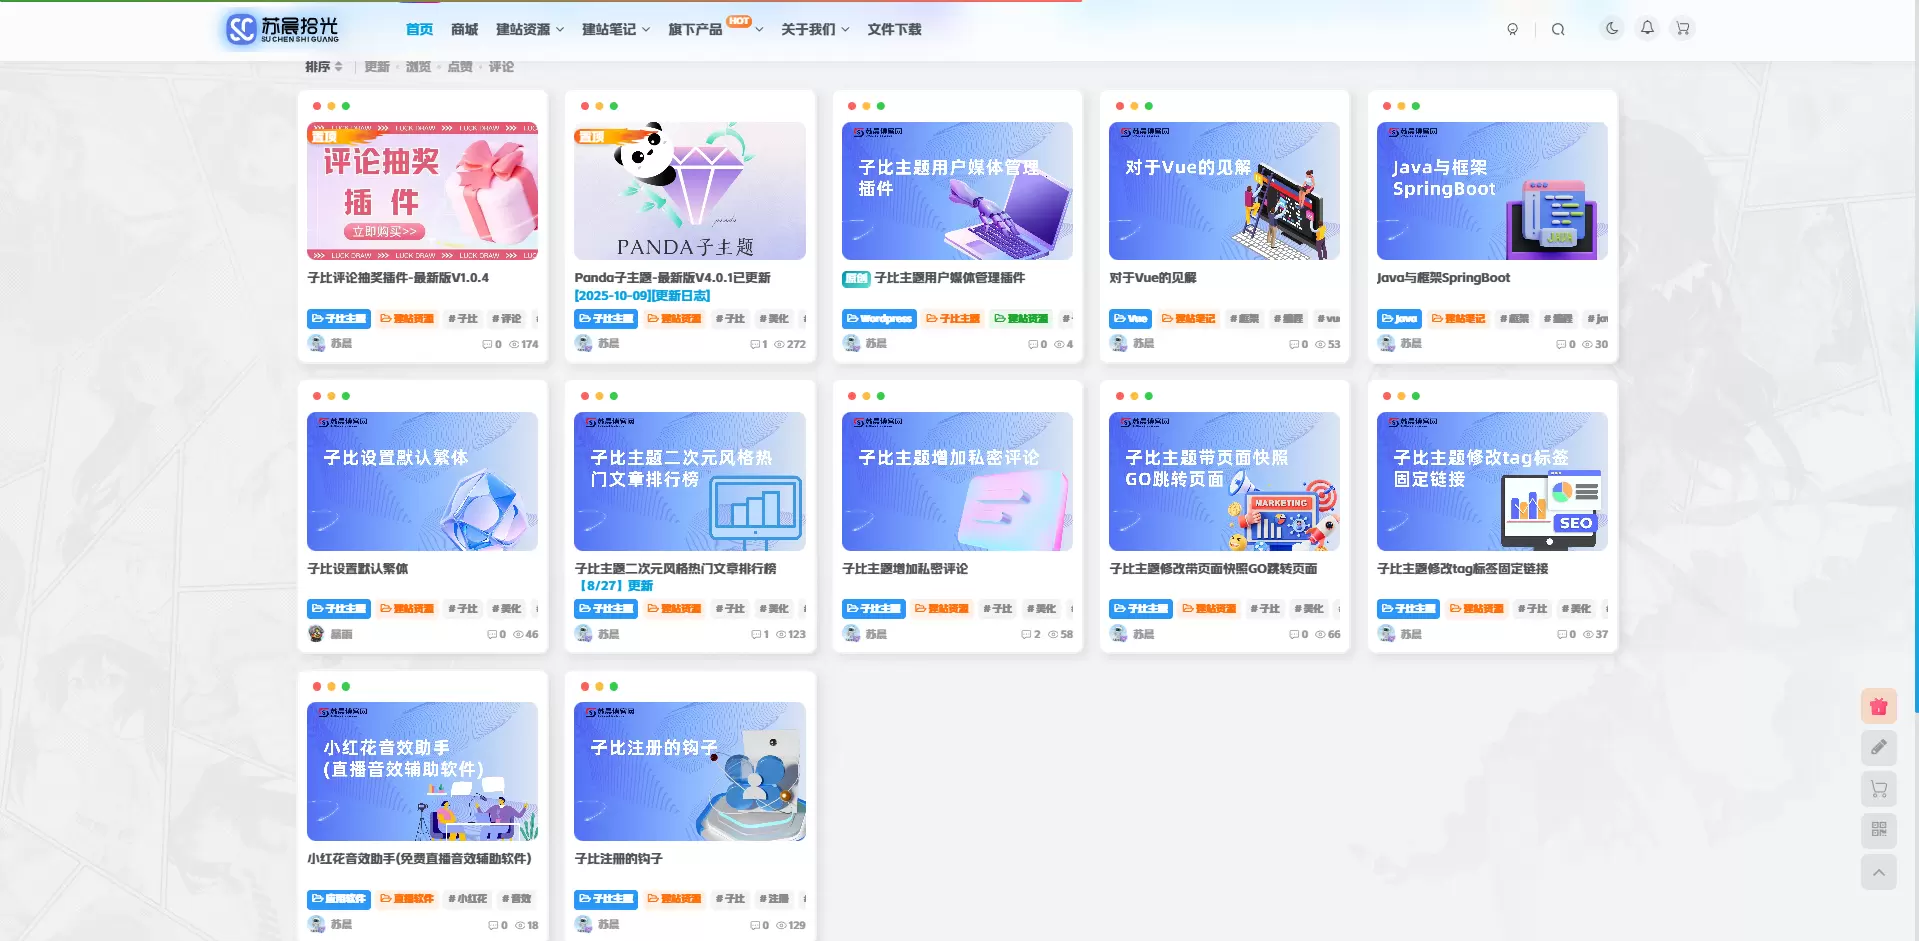Toggle dark mode with the moon icon

pyautogui.click(x=1612, y=29)
